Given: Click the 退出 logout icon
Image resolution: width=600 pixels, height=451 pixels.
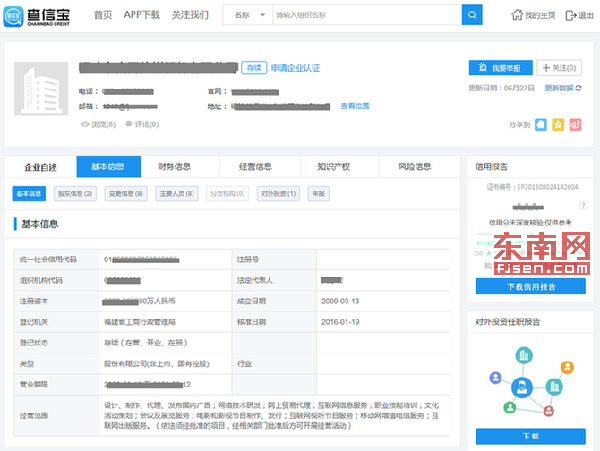Looking at the screenshot, I should coord(571,15).
